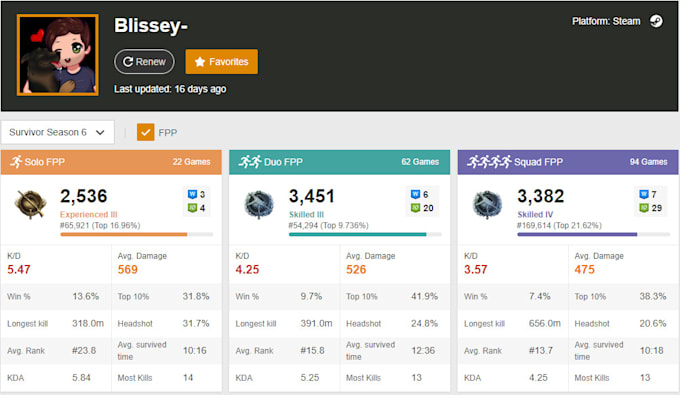
Task: Click Squad KDA value 4.25
Action: (538, 378)
